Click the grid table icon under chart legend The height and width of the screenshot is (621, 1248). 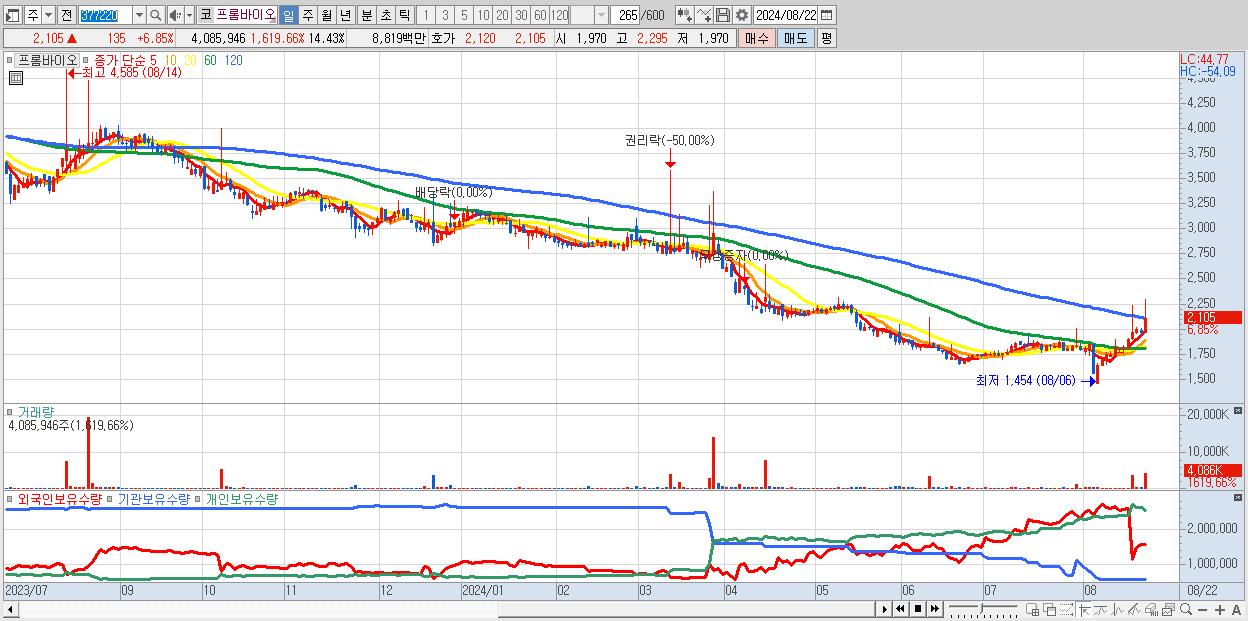pos(14,79)
